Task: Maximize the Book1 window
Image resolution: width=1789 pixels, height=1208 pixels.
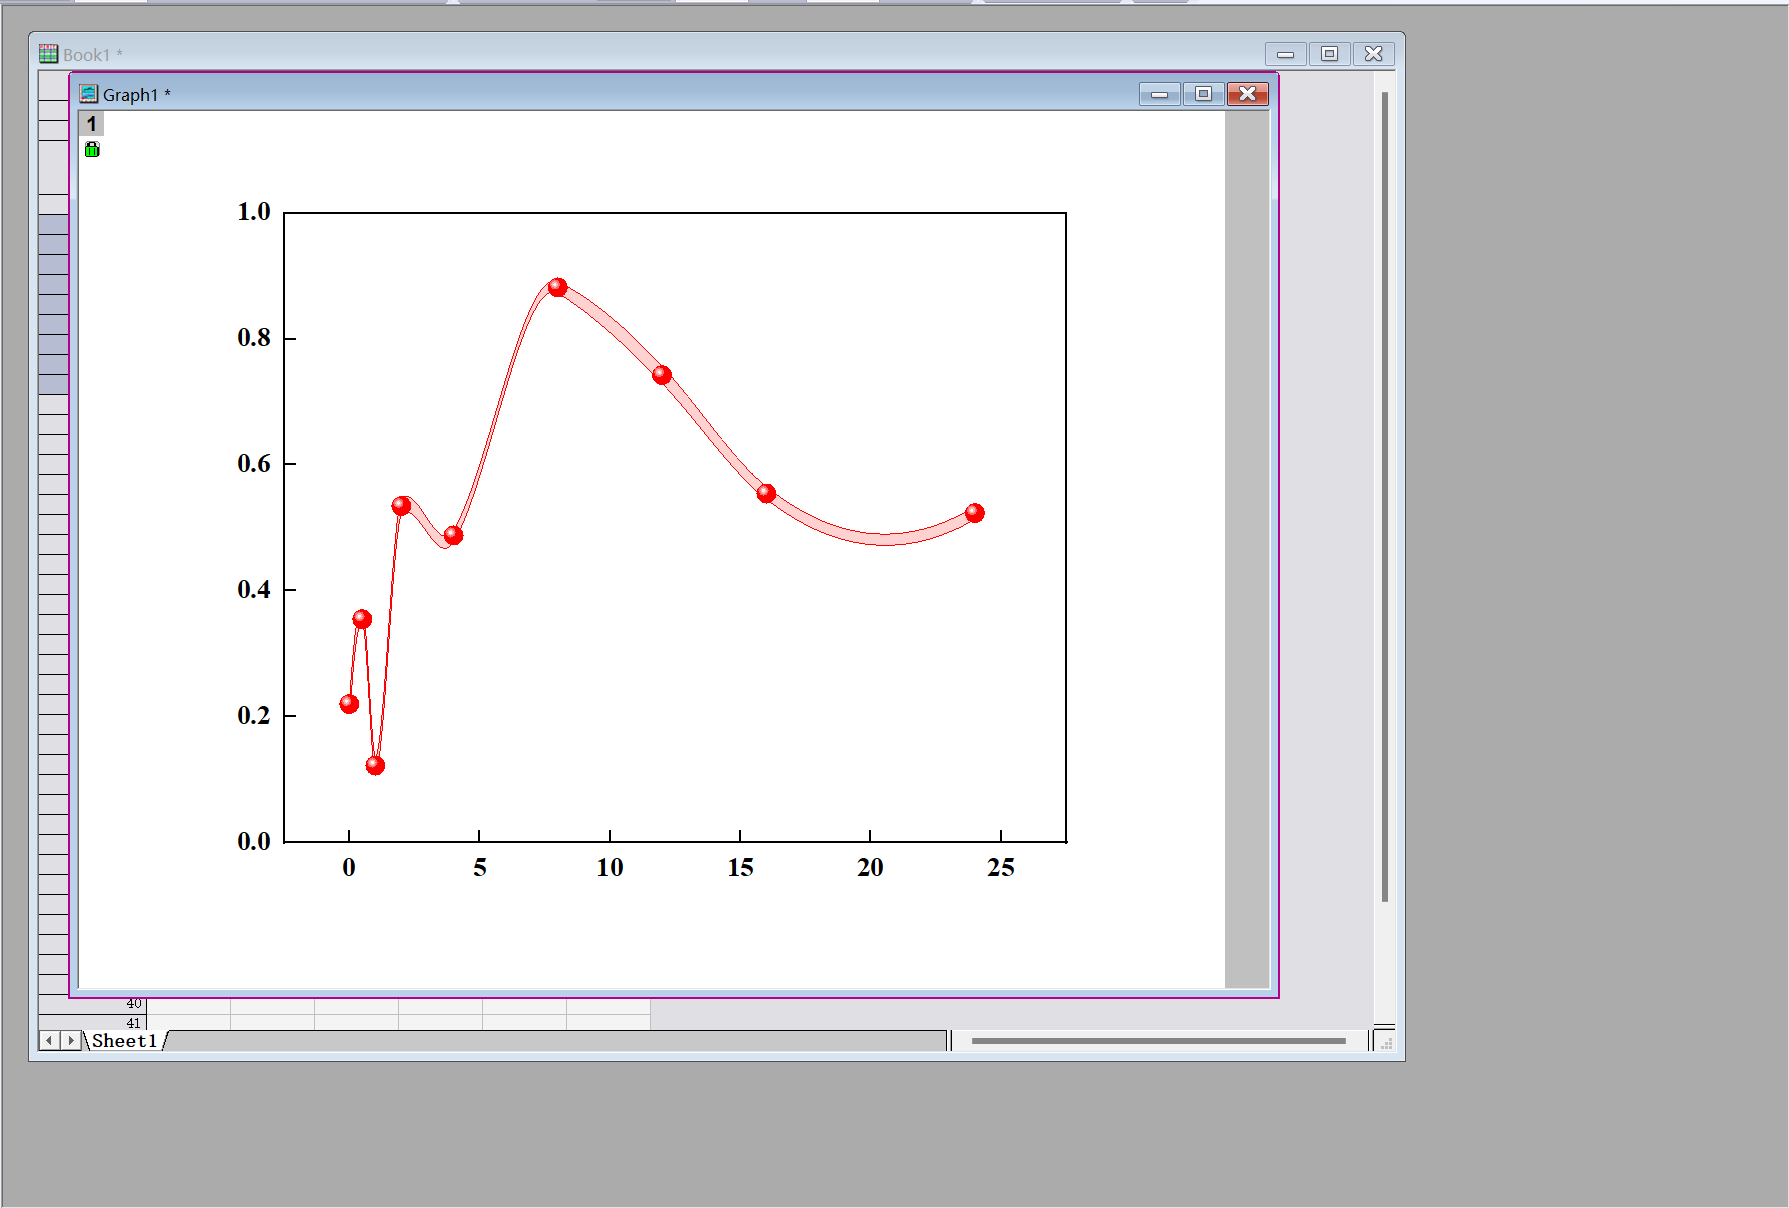Action: pyautogui.click(x=1330, y=54)
